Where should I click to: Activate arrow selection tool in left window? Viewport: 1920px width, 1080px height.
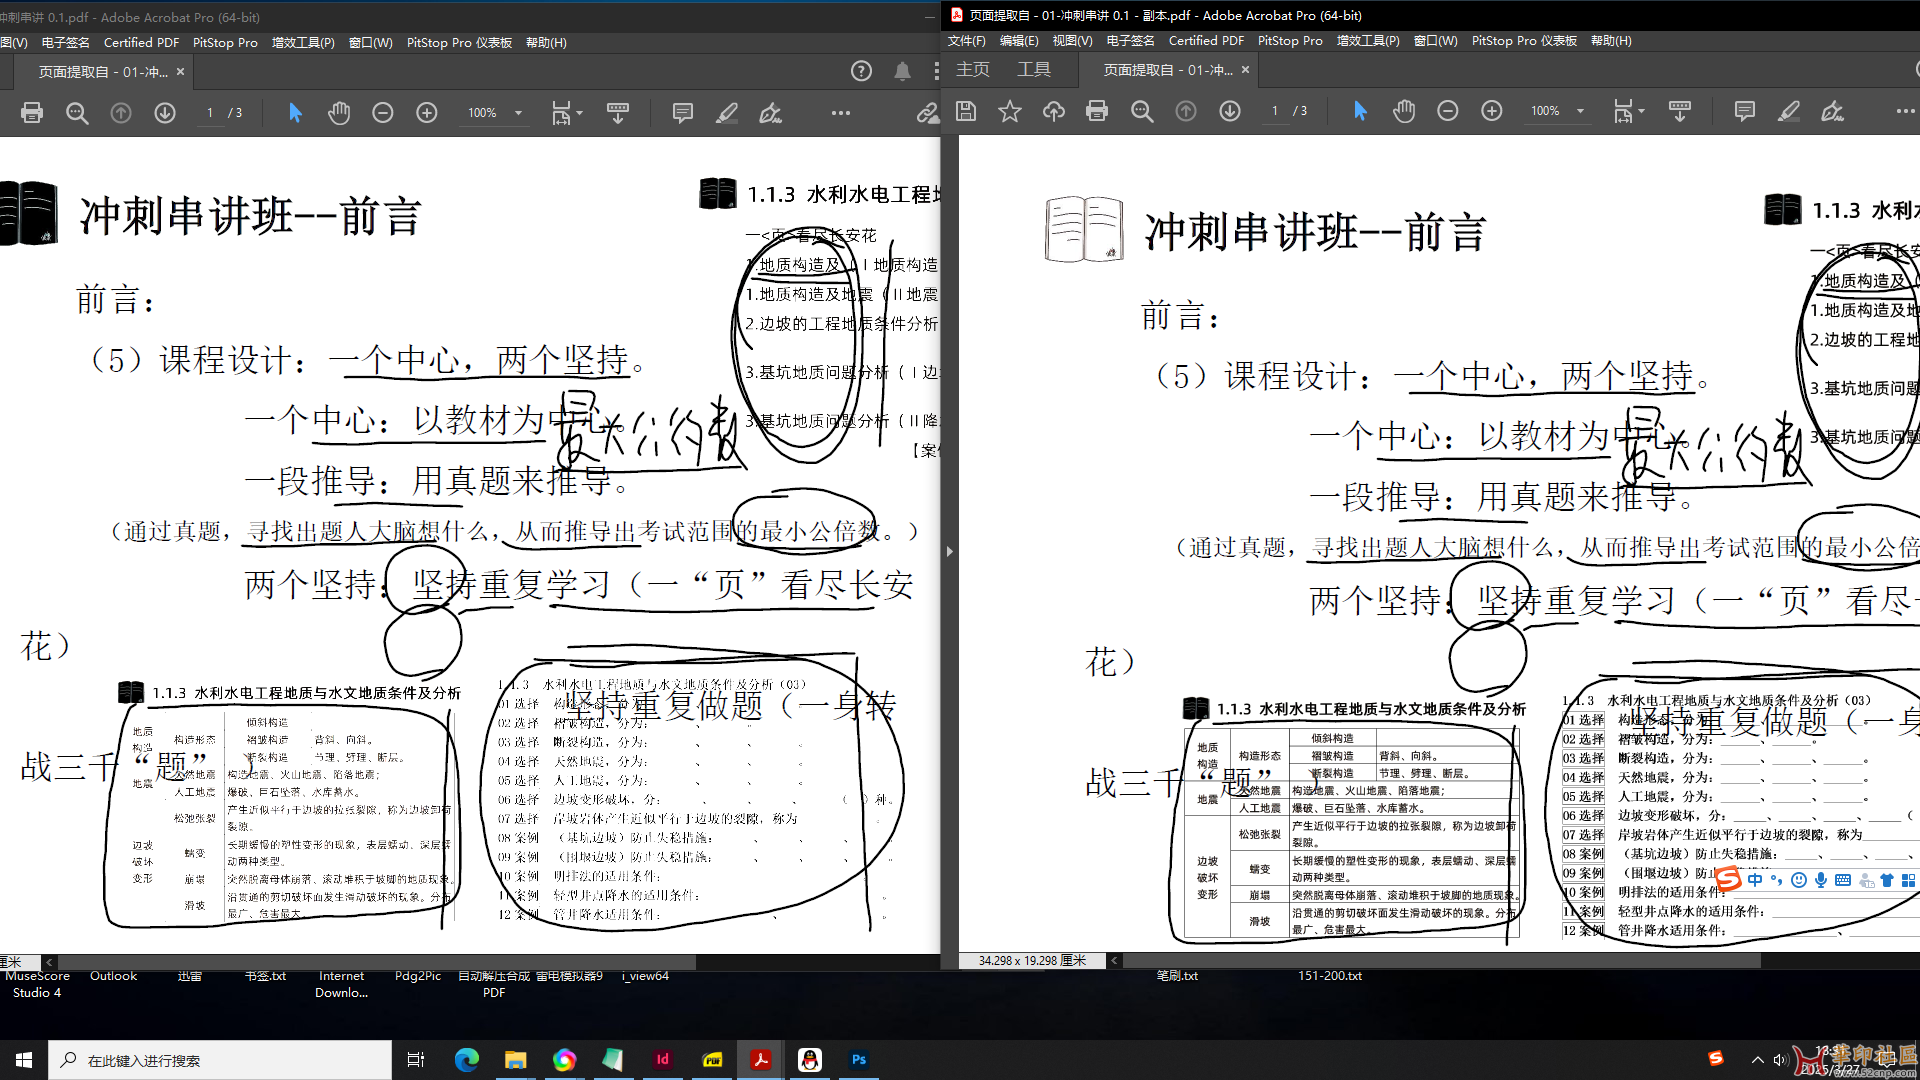tap(295, 113)
